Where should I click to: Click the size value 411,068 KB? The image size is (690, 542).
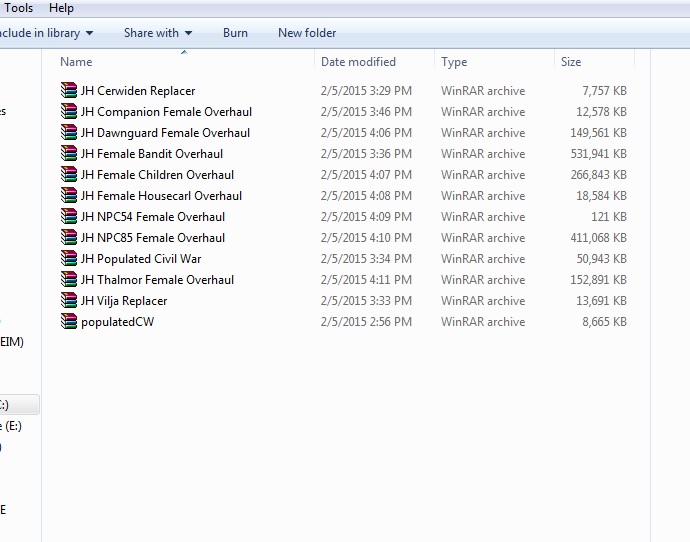pos(598,238)
